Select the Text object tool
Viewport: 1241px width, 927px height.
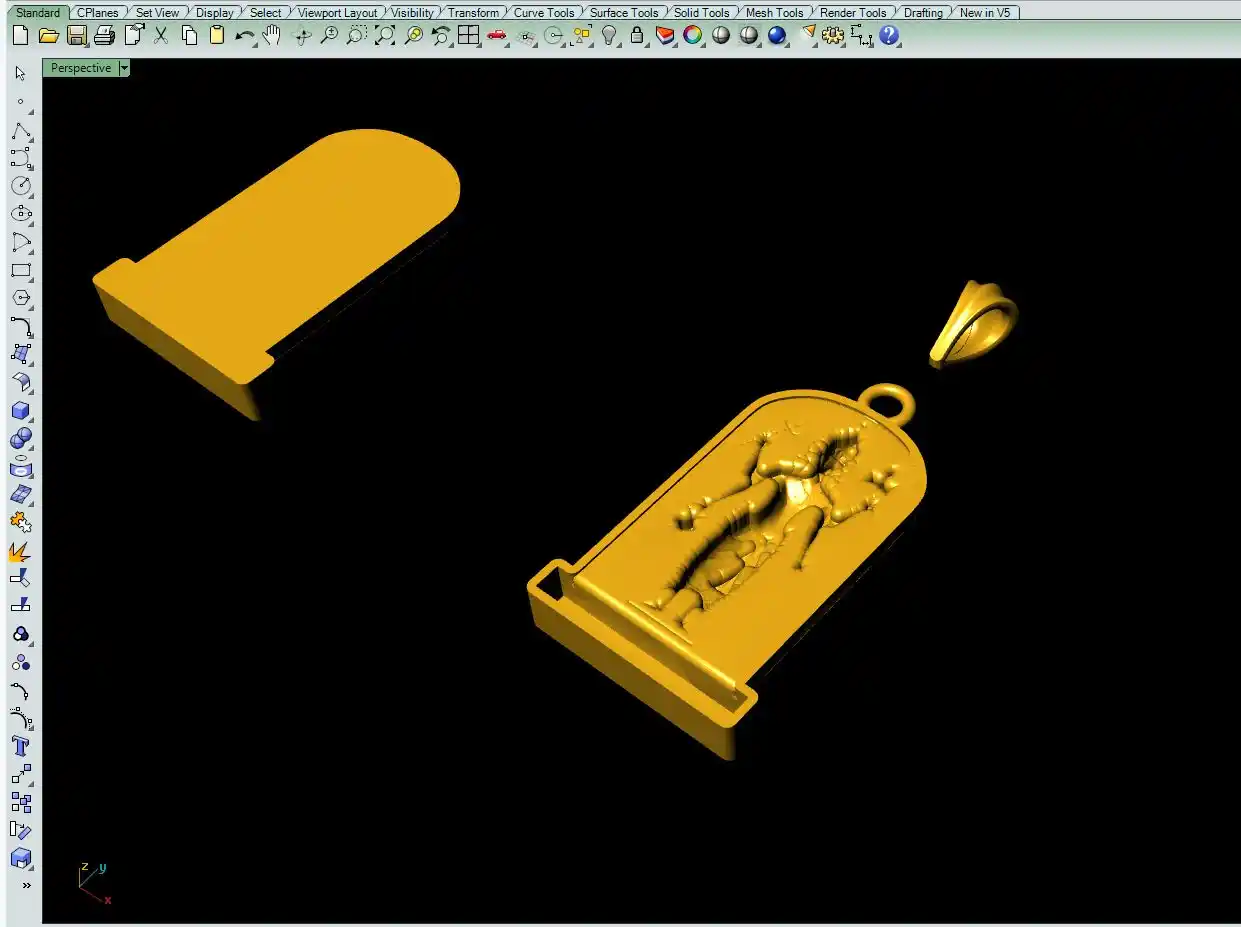(x=20, y=746)
